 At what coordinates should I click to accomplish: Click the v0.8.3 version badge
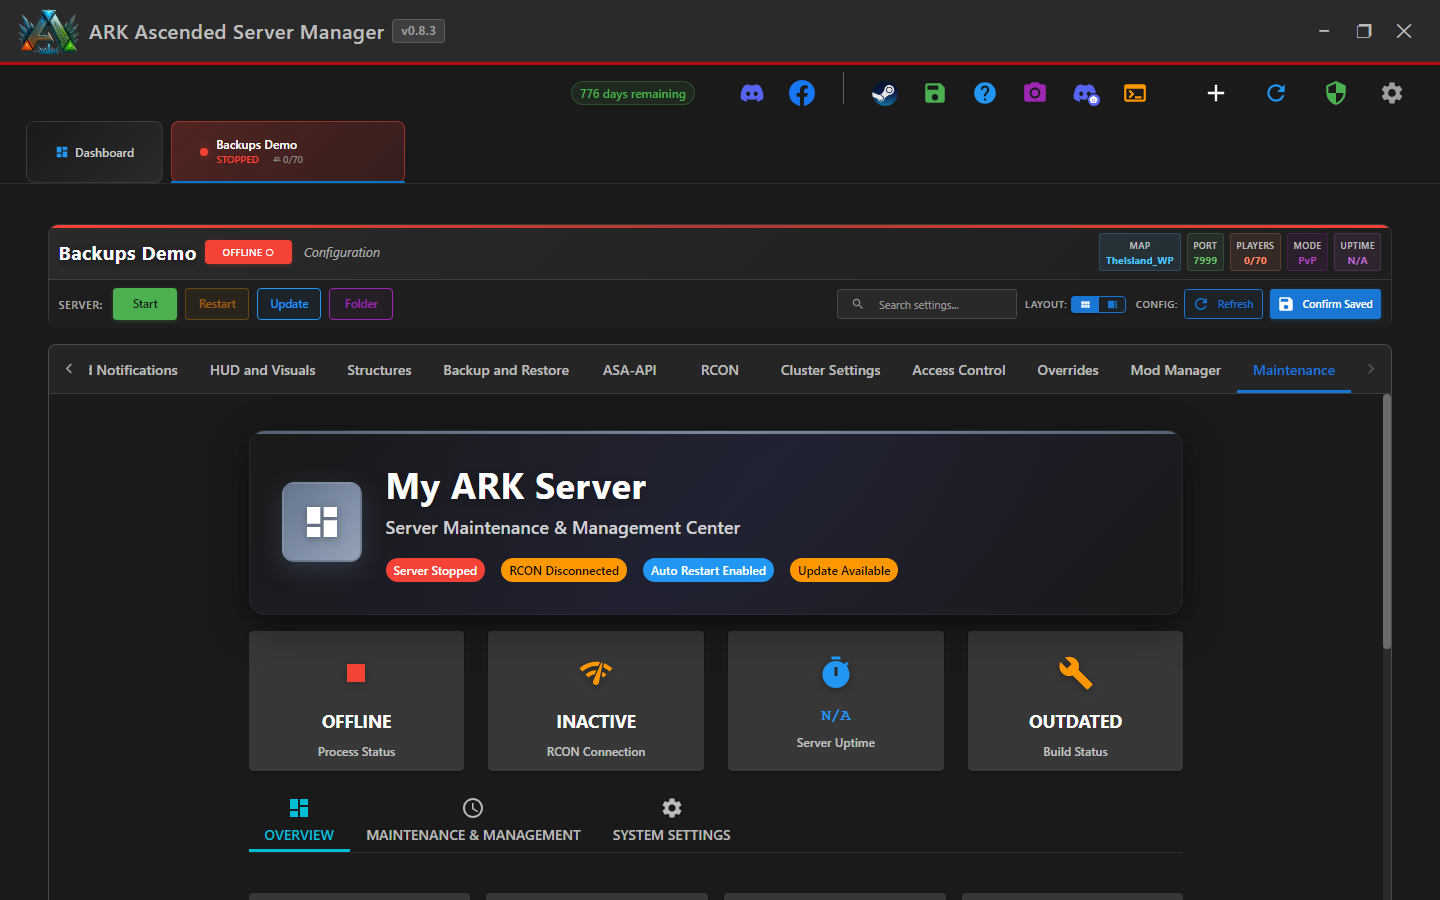418,31
